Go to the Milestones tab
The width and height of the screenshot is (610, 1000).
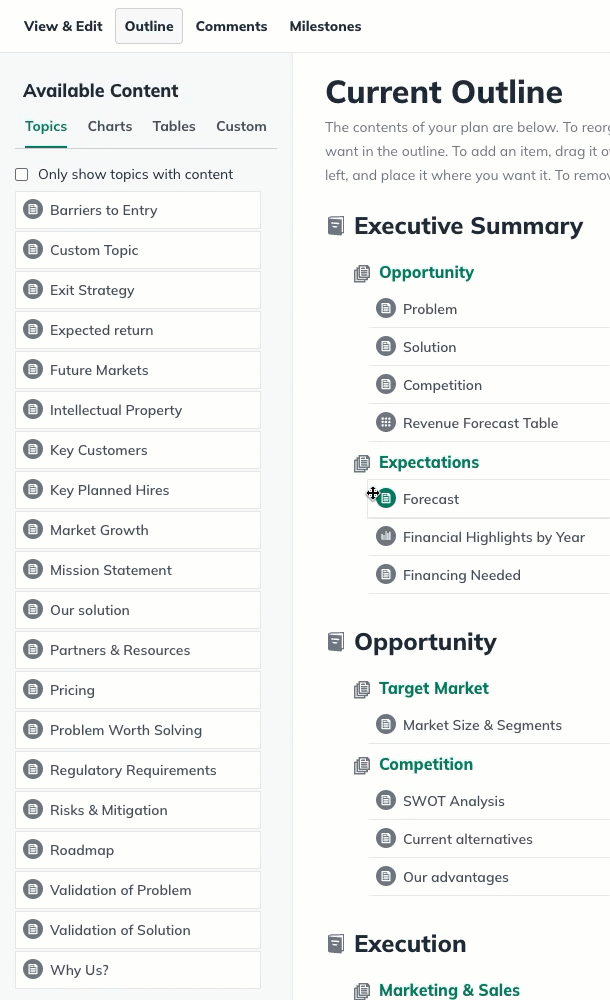(x=325, y=26)
